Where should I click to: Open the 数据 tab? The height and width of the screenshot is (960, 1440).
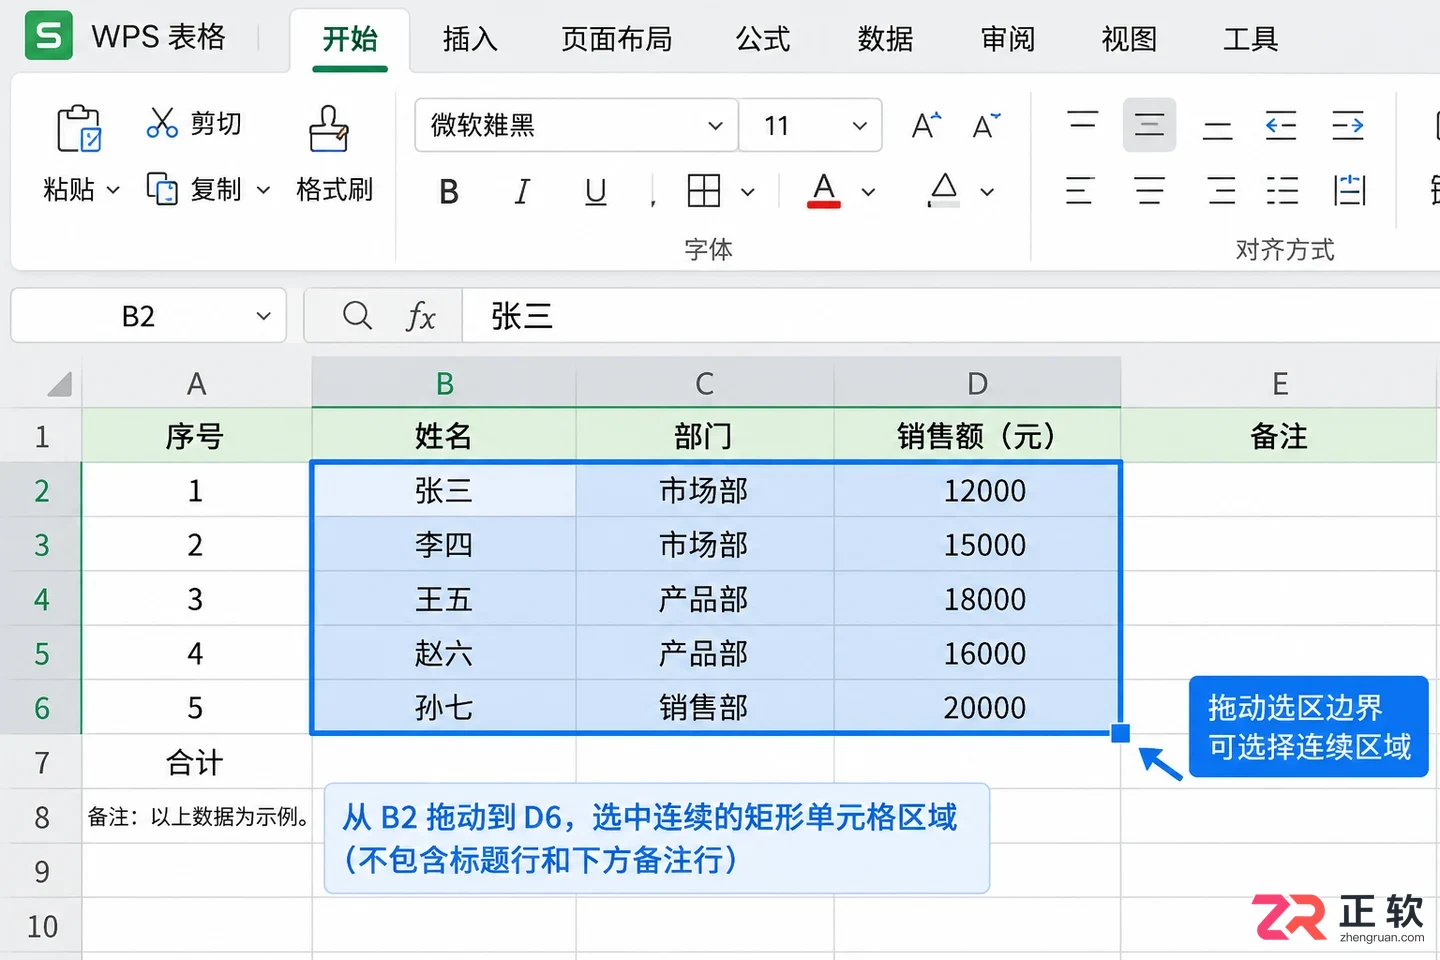click(885, 39)
